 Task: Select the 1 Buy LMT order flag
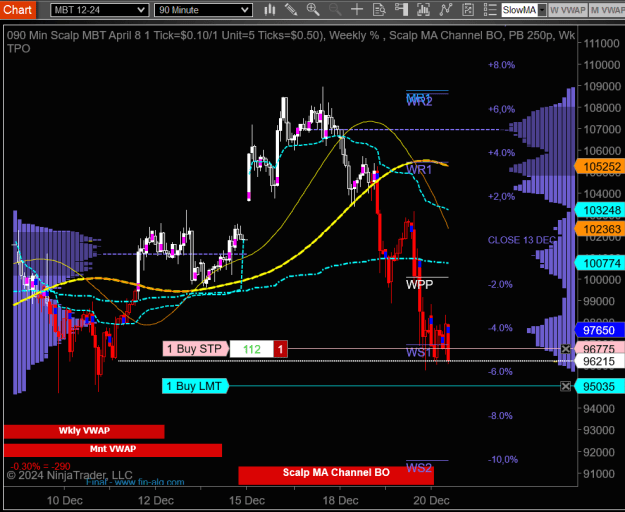195,386
